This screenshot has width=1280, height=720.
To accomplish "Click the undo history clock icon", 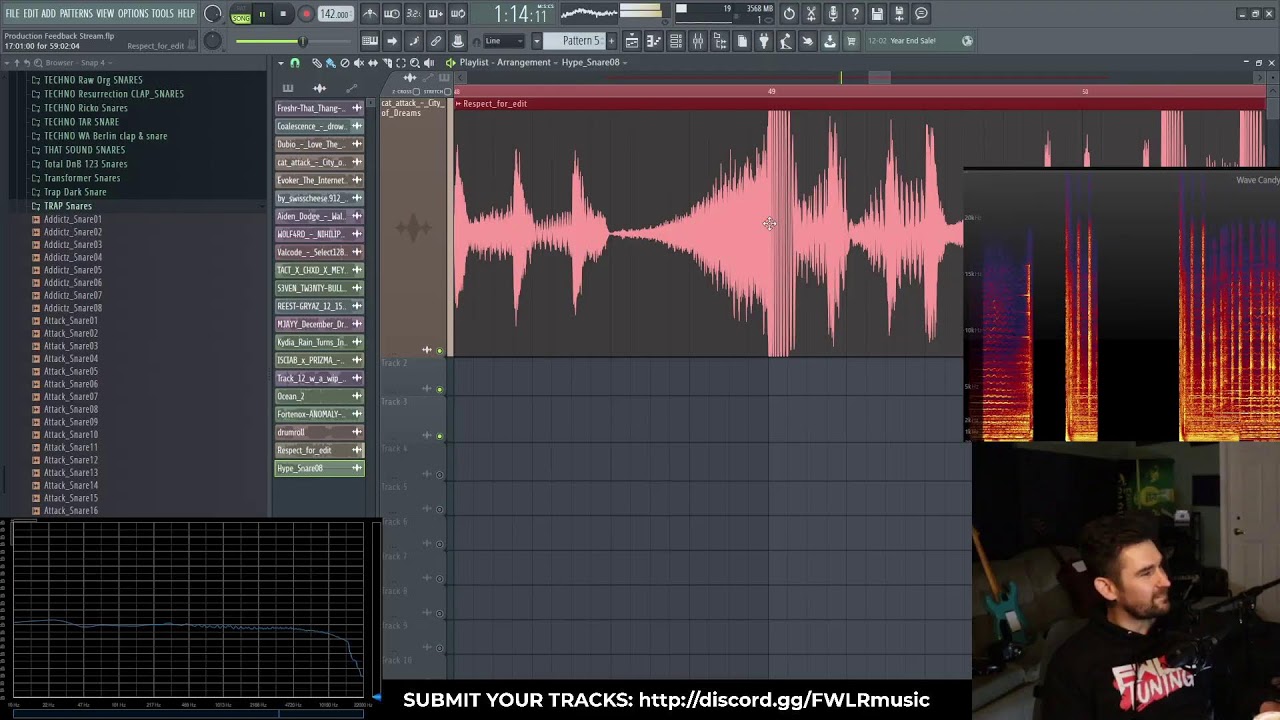I will click(x=789, y=13).
